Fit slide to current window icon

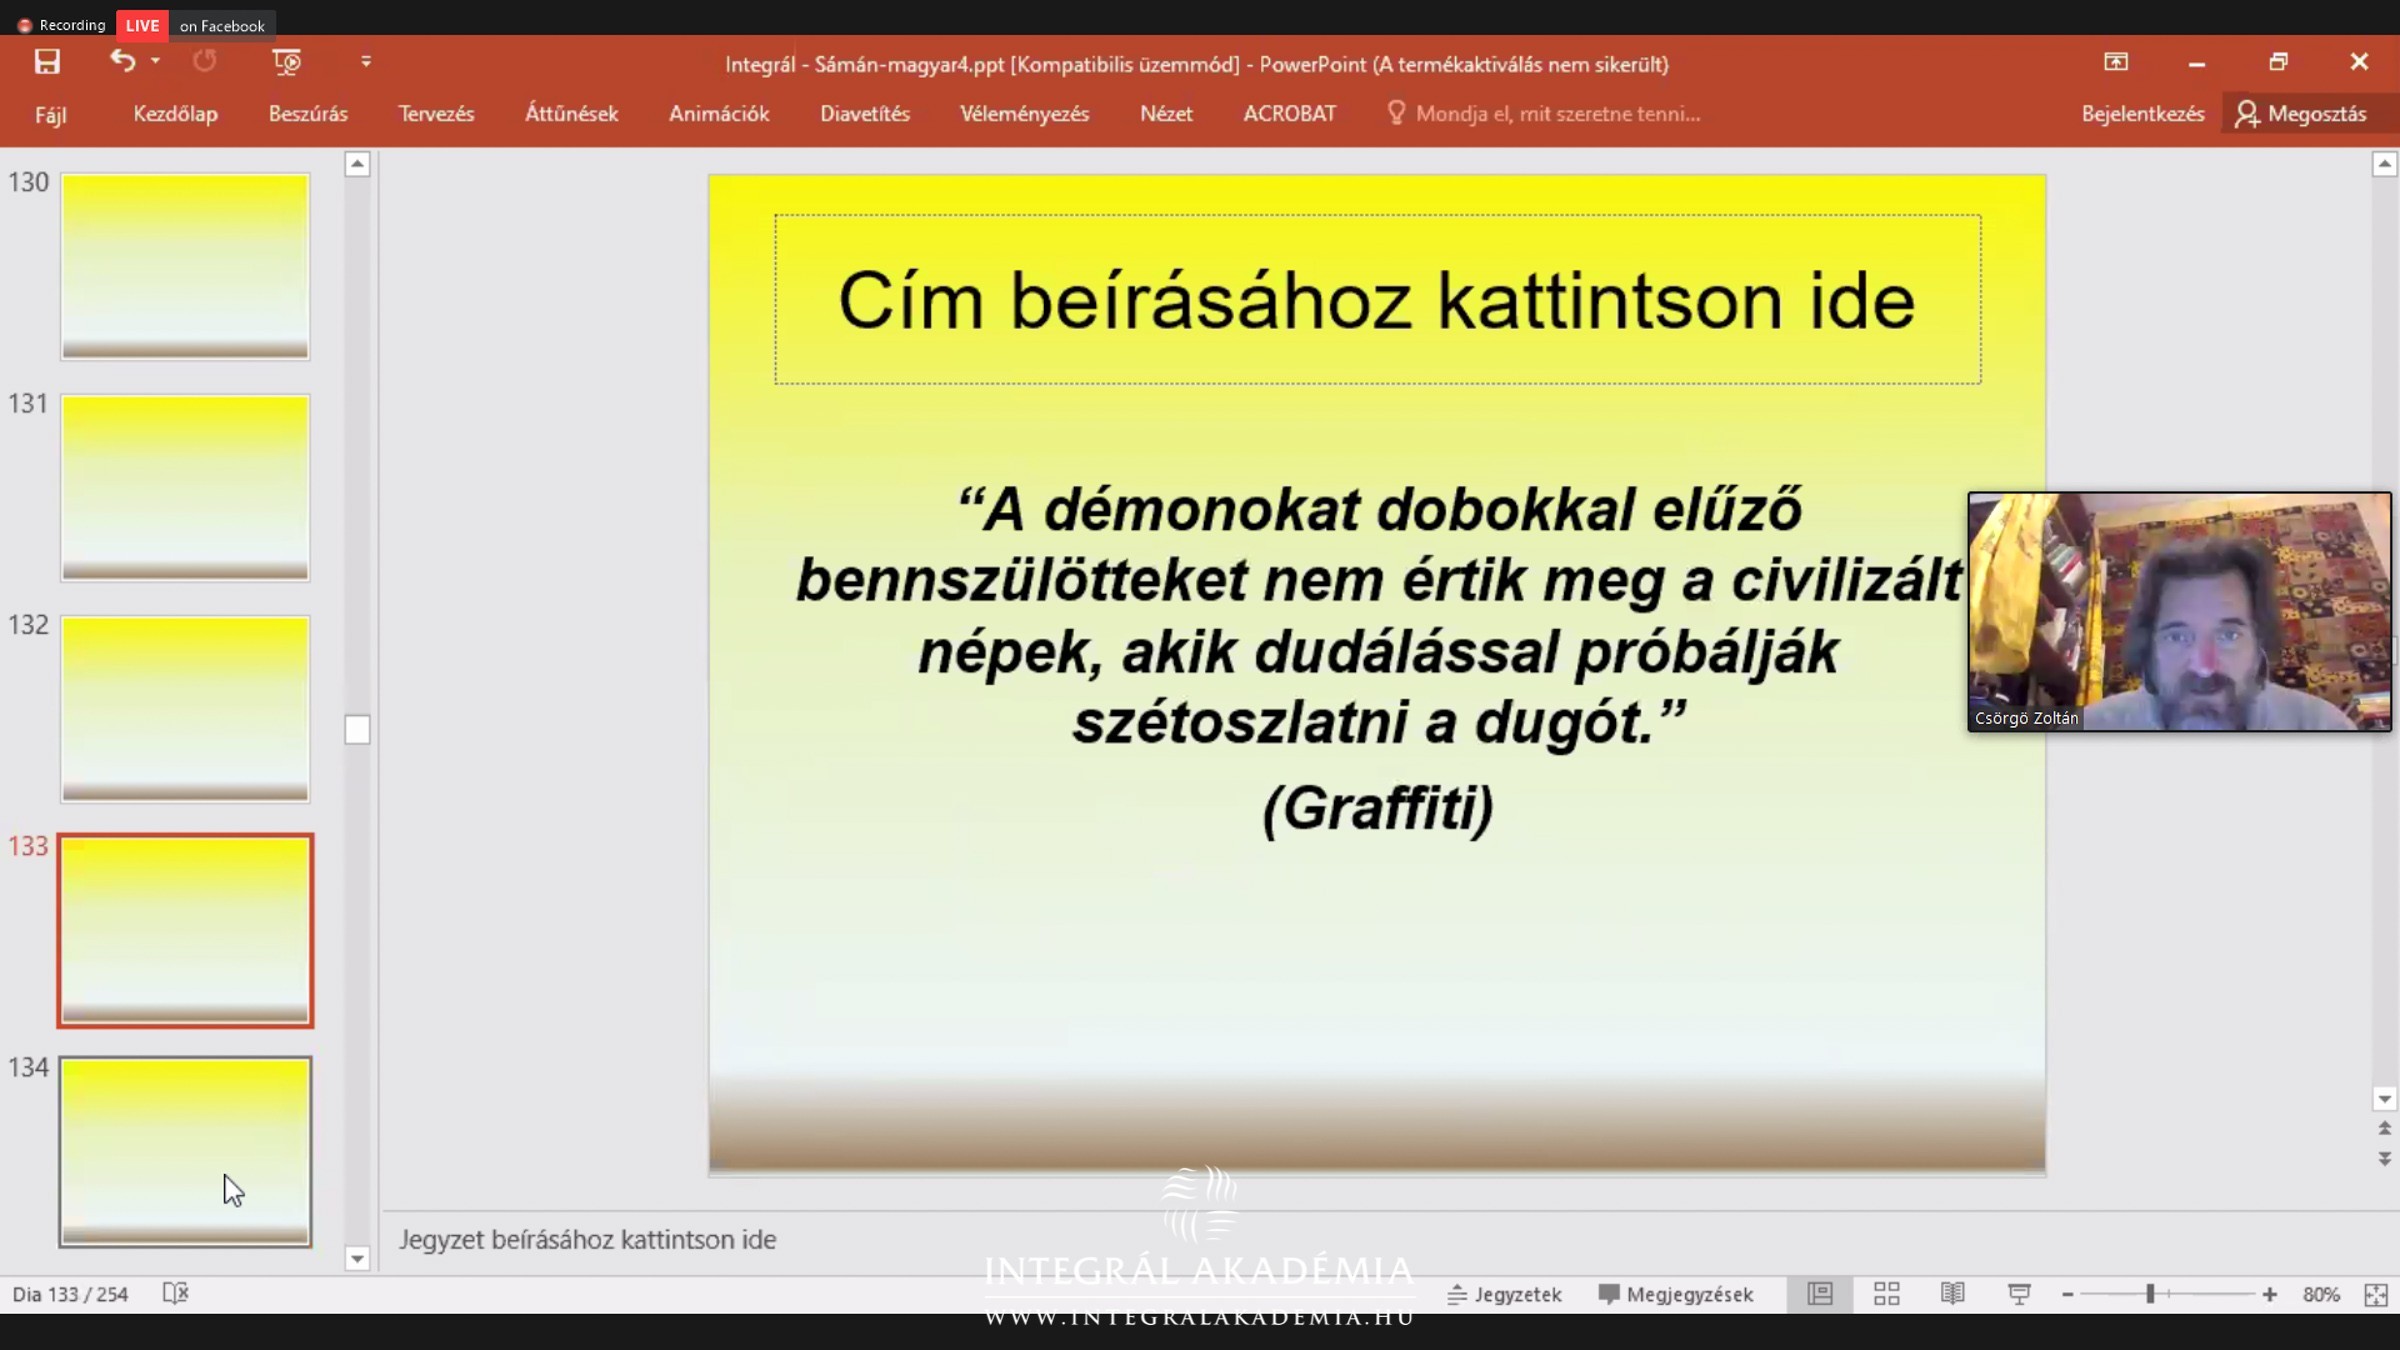2376,1294
